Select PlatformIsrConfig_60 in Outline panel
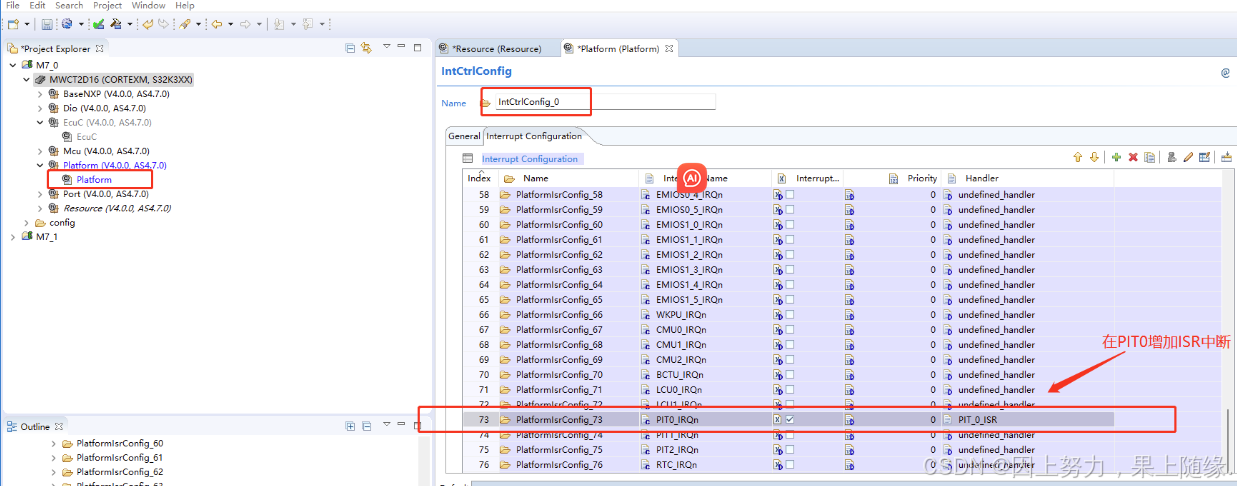 120,443
